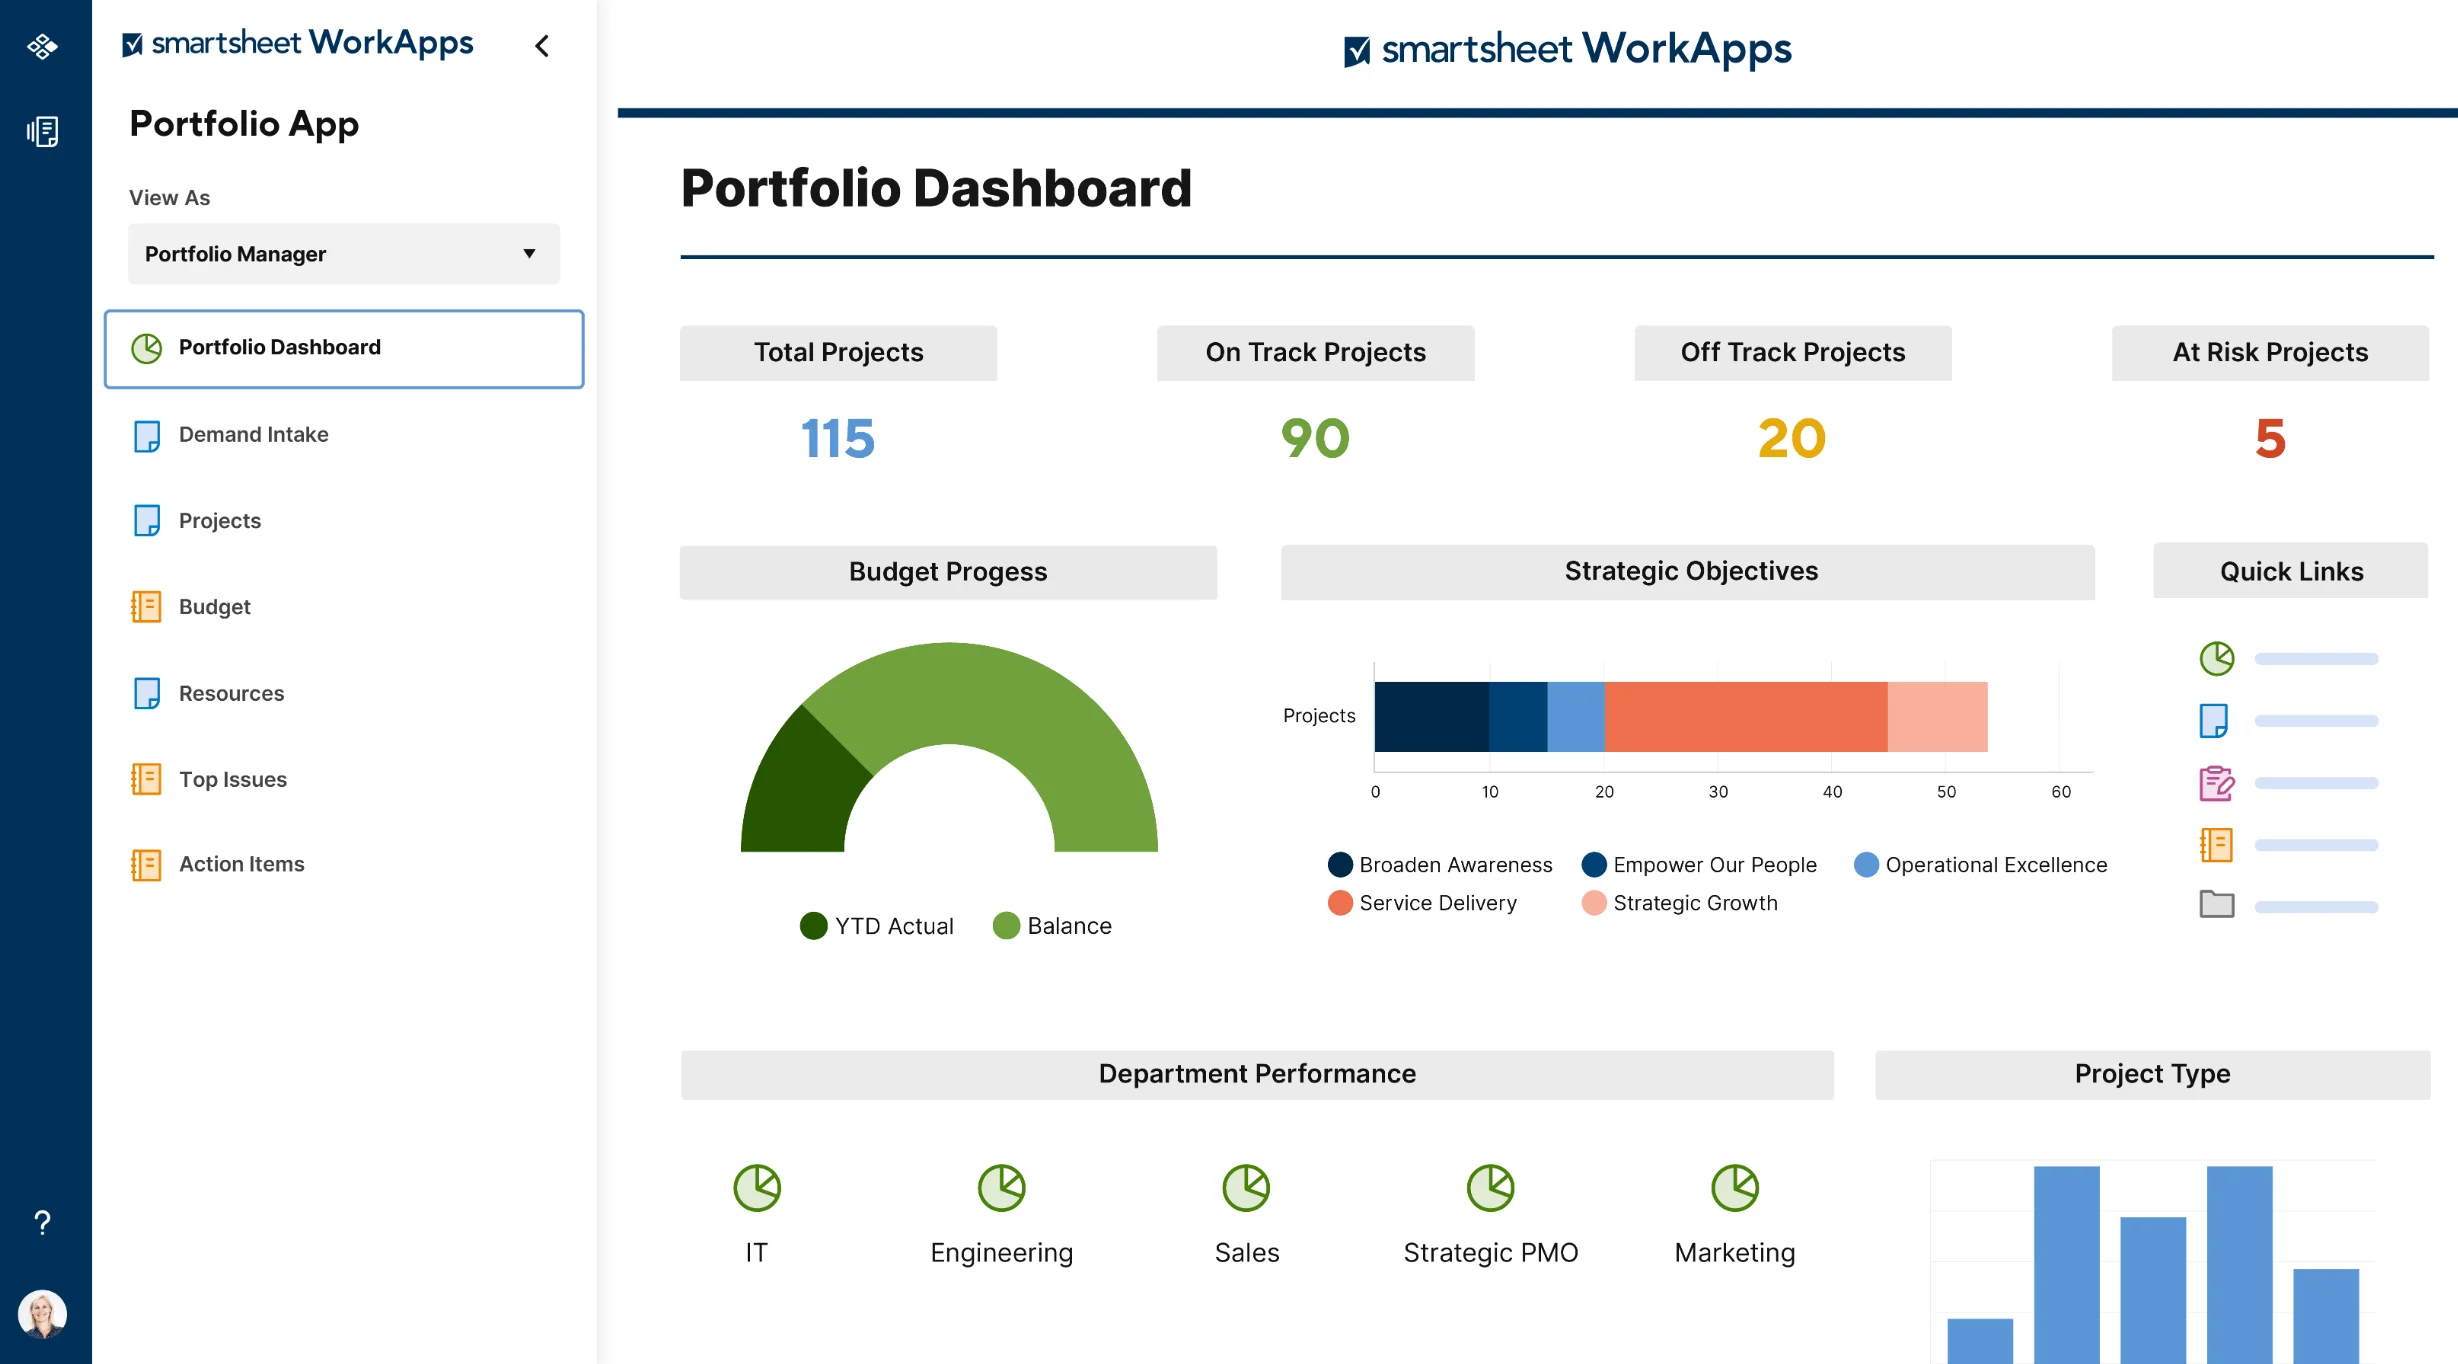This screenshot has height=1364, width=2458.
Task: Click the Marketing department chart icon
Action: pyautogui.click(x=1735, y=1188)
